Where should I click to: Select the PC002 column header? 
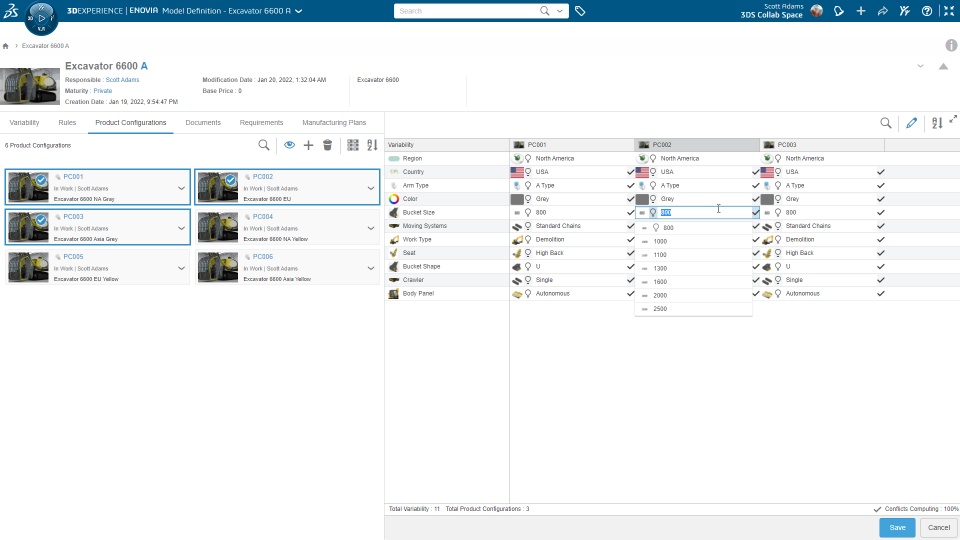pyautogui.click(x=697, y=144)
